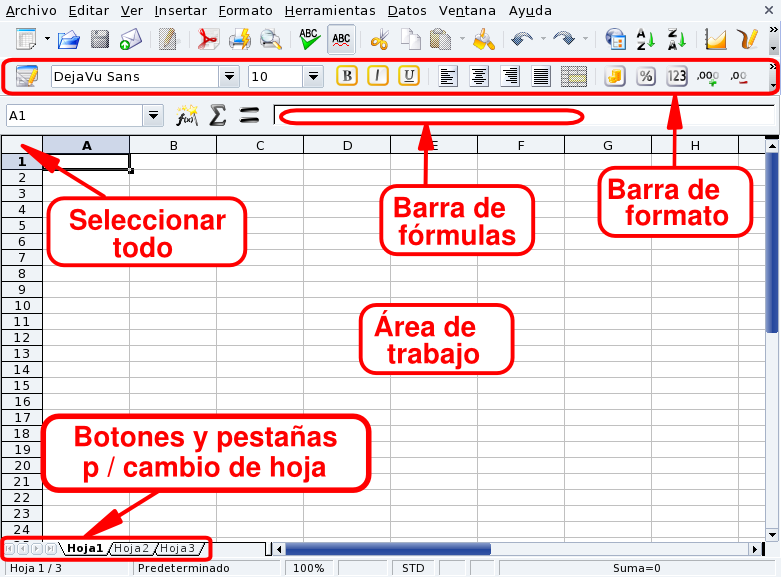Click the vertical scrollbar thumb
The width and height of the screenshot is (781, 577).
(772, 243)
